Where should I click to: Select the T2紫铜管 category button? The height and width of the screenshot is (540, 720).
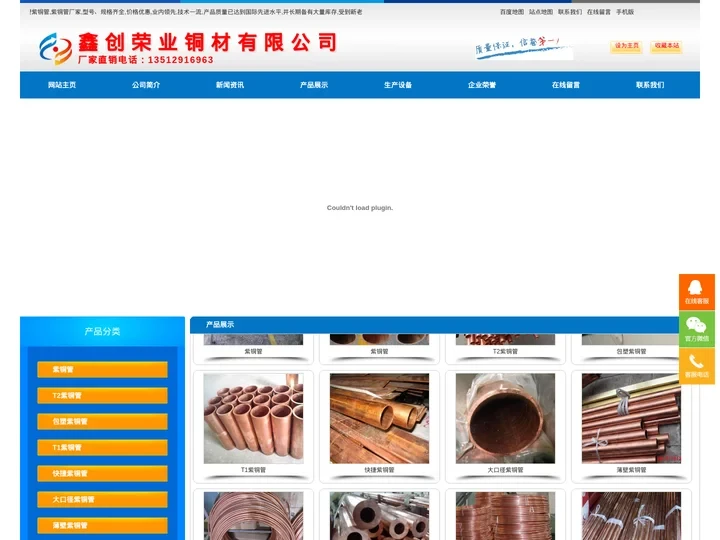pyautogui.click(x=102, y=395)
